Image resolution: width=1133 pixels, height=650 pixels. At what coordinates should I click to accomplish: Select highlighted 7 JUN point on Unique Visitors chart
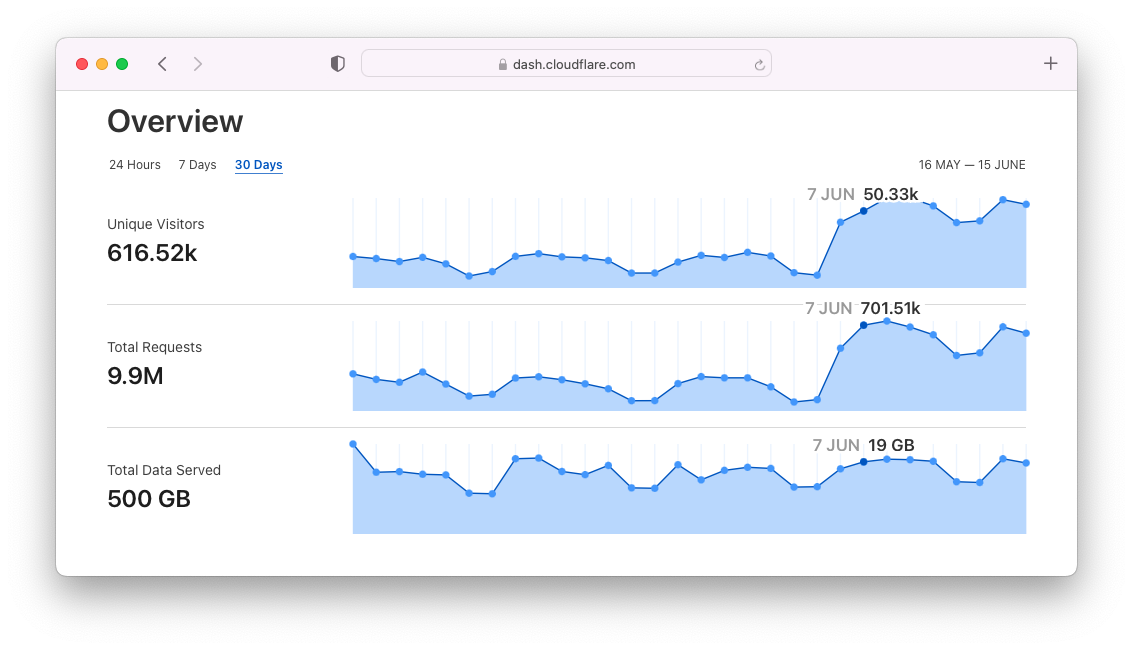tap(863, 211)
